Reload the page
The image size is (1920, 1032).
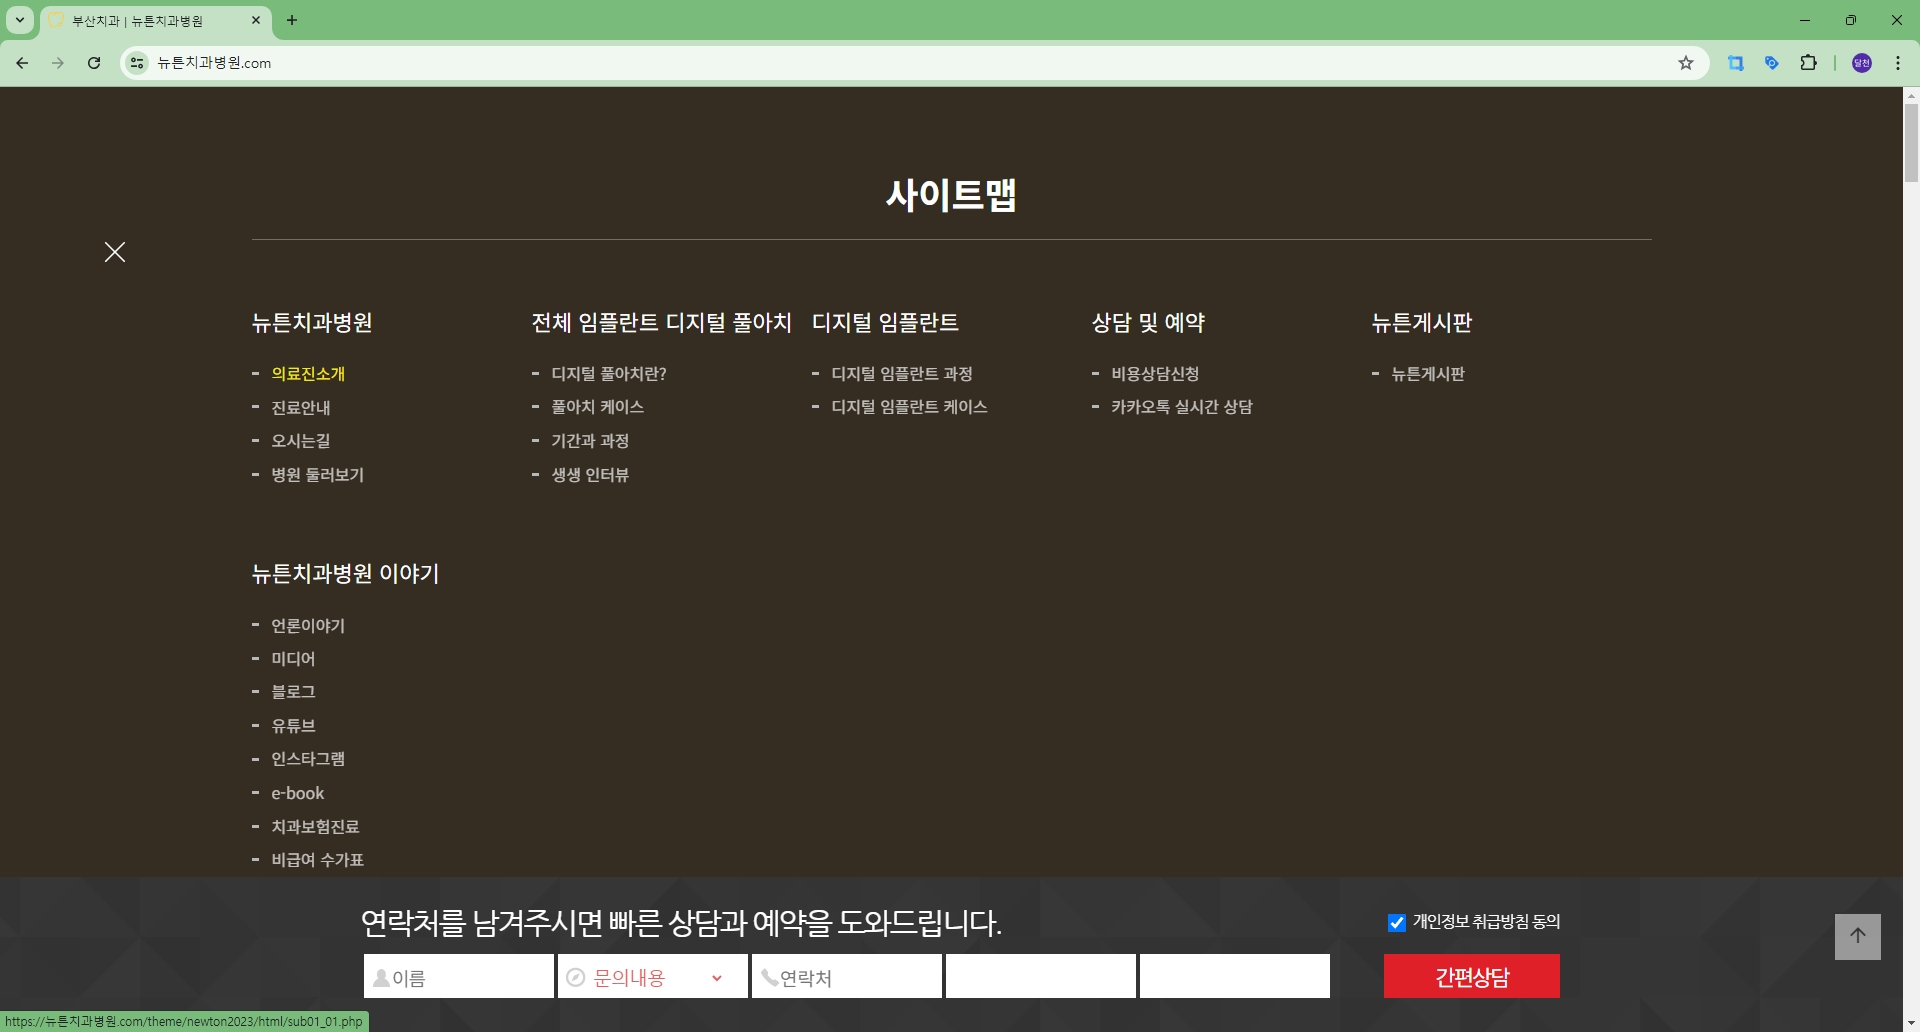(x=93, y=62)
